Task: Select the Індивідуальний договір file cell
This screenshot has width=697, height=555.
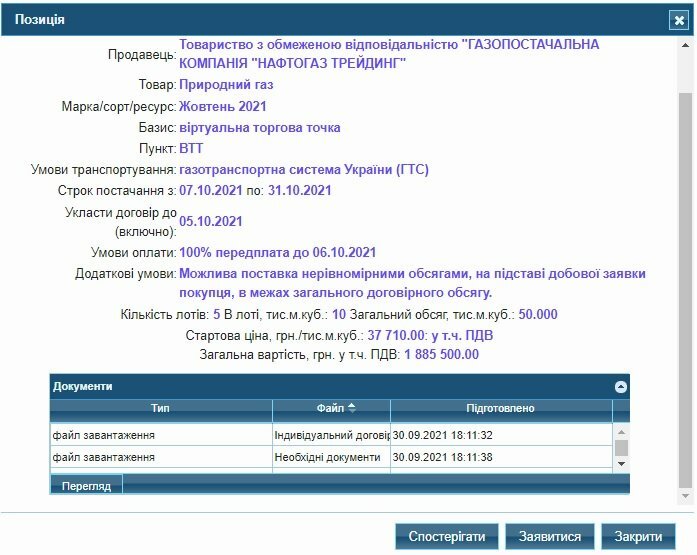Action: [x=332, y=435]
